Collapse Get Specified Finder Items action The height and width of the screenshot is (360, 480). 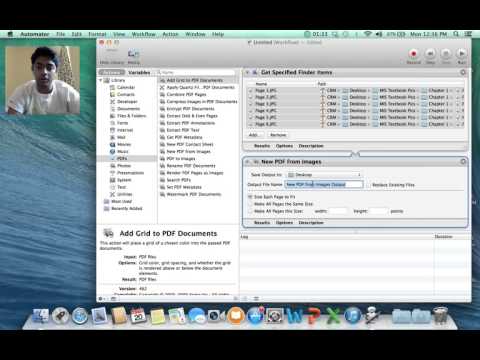pos(247,72)
